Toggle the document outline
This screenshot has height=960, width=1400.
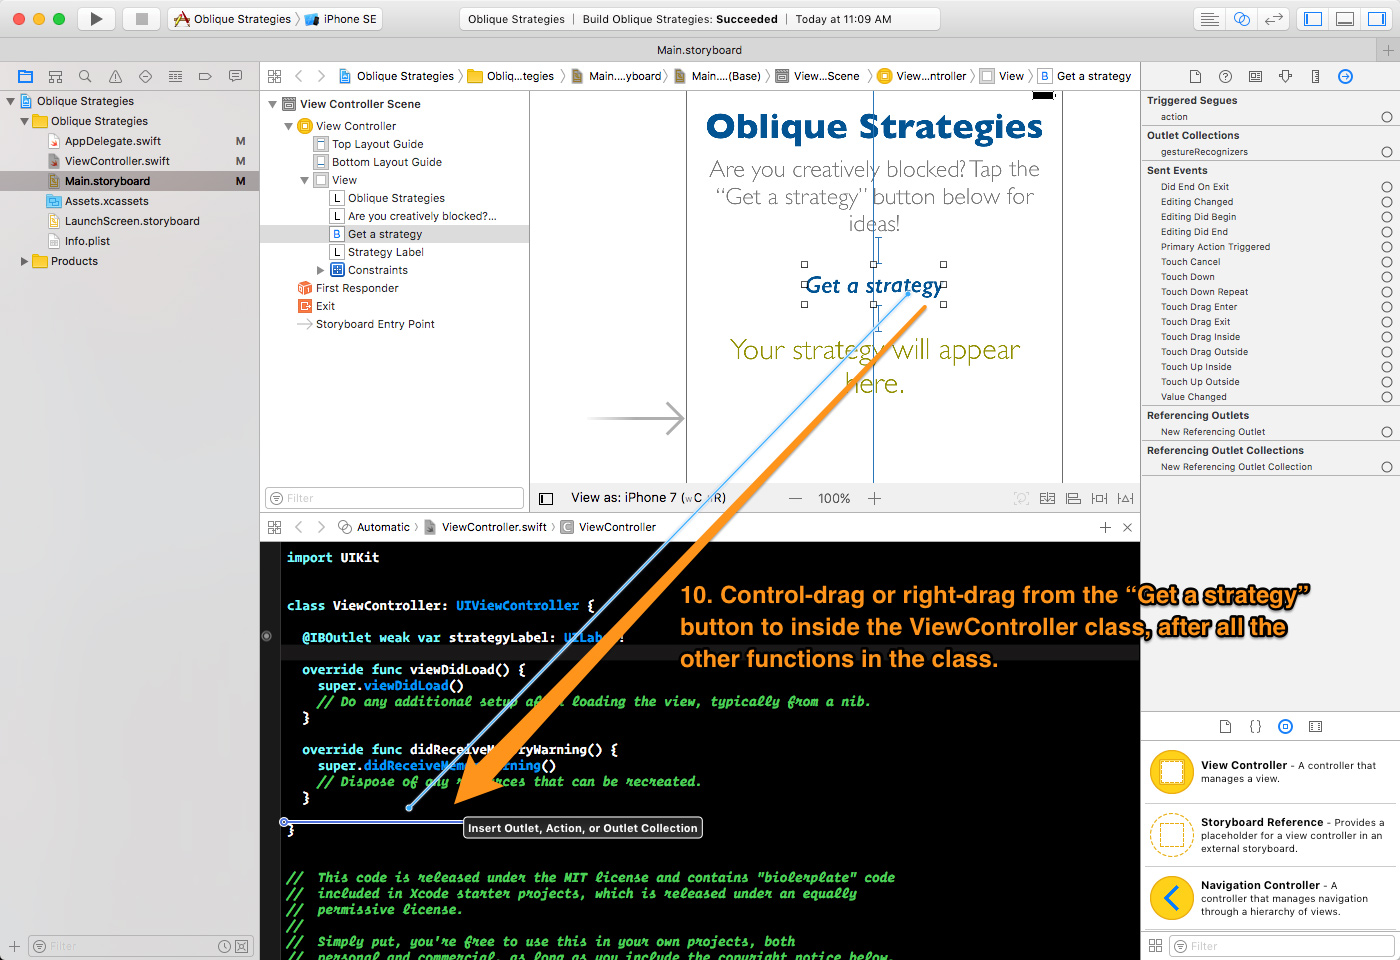click(x=546, y=498)
